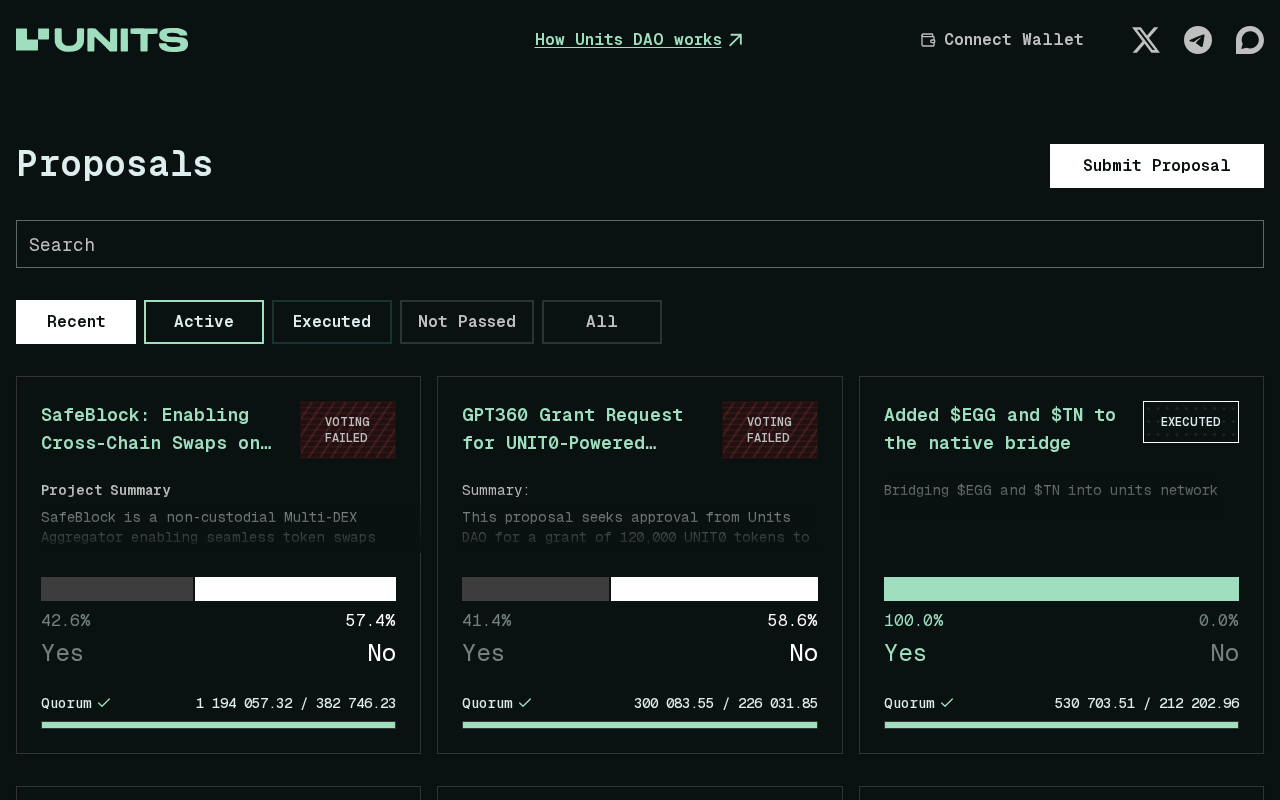1280x800 pixels.
Task: Click Connect Wallet
Action: tap(1013, 40)
